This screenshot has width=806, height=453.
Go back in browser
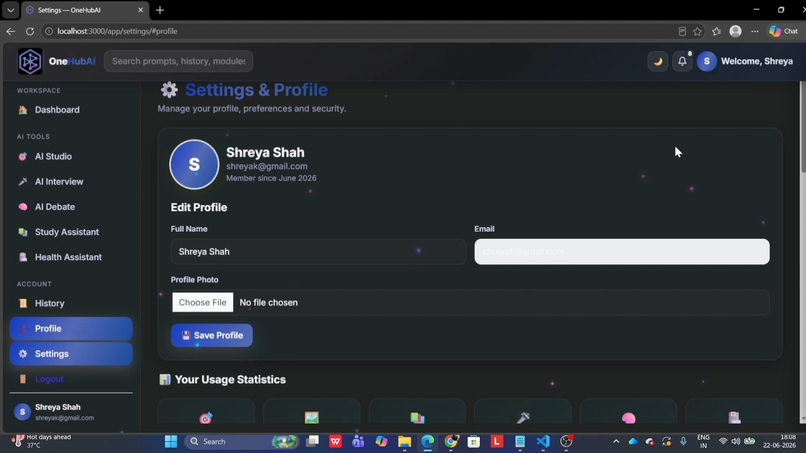pyautogui.click(x=11, y=31)
